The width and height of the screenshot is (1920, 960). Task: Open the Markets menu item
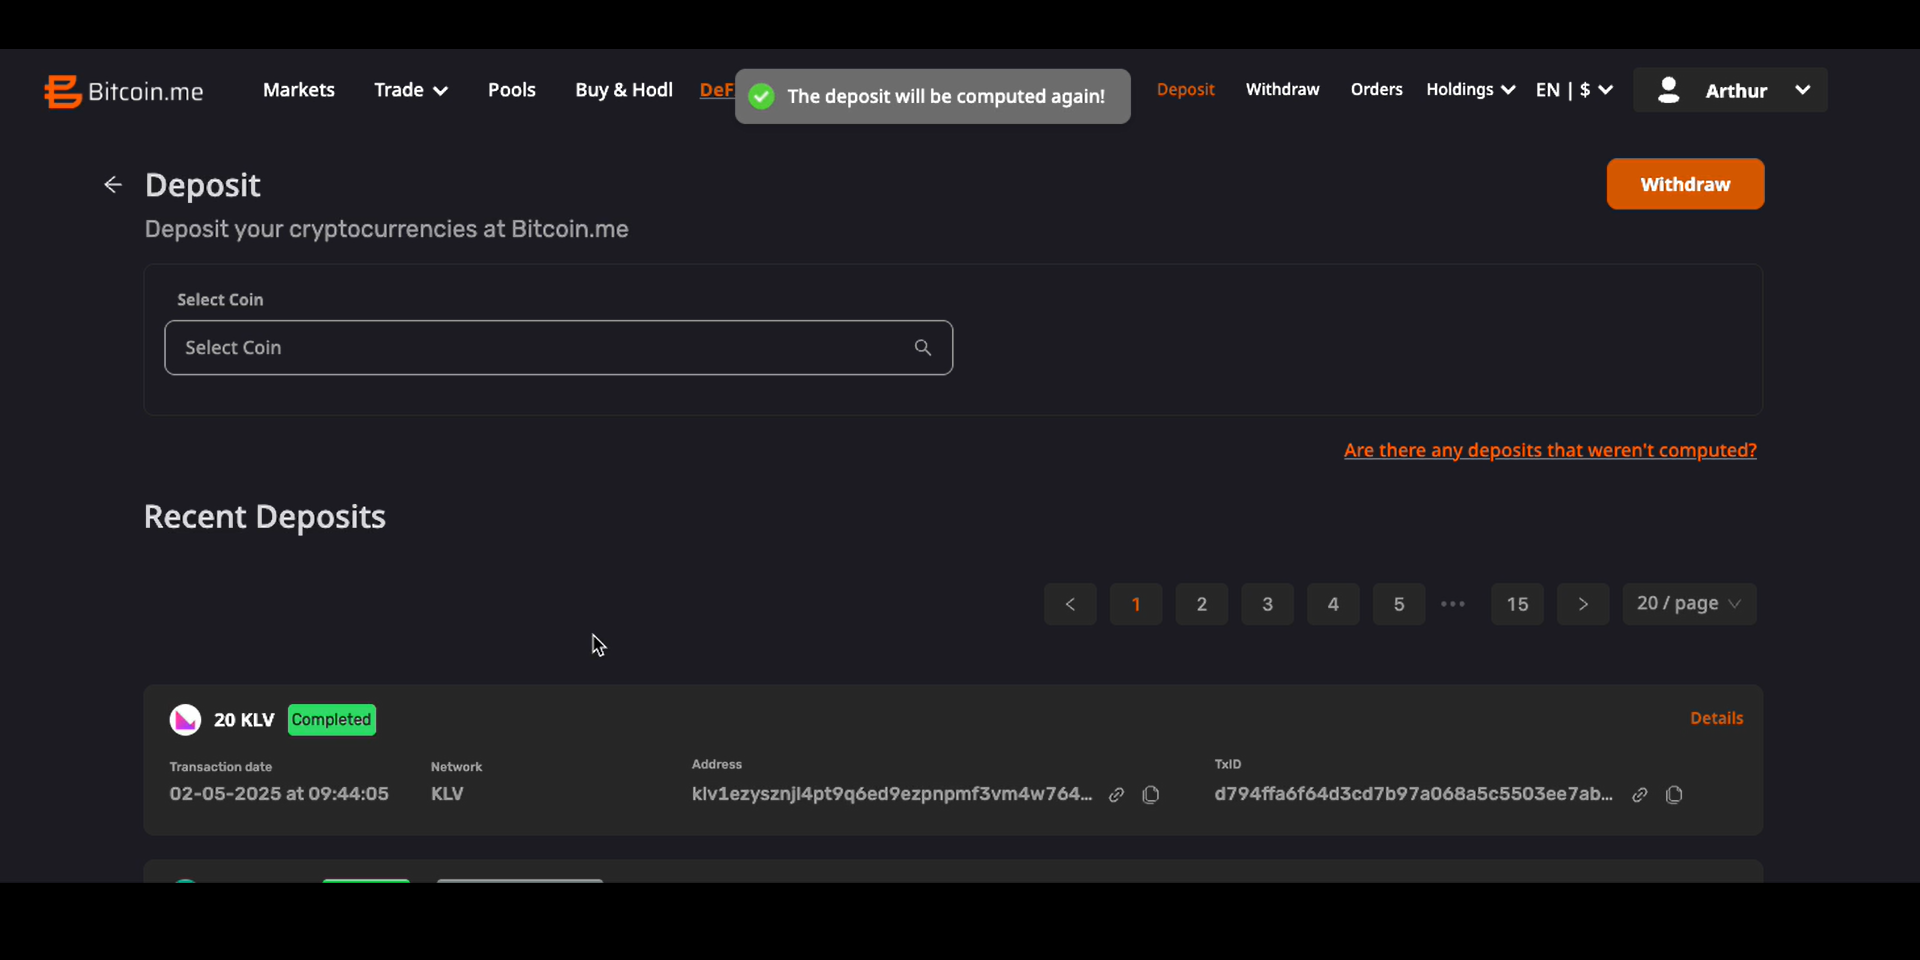(x=299, y=90)
